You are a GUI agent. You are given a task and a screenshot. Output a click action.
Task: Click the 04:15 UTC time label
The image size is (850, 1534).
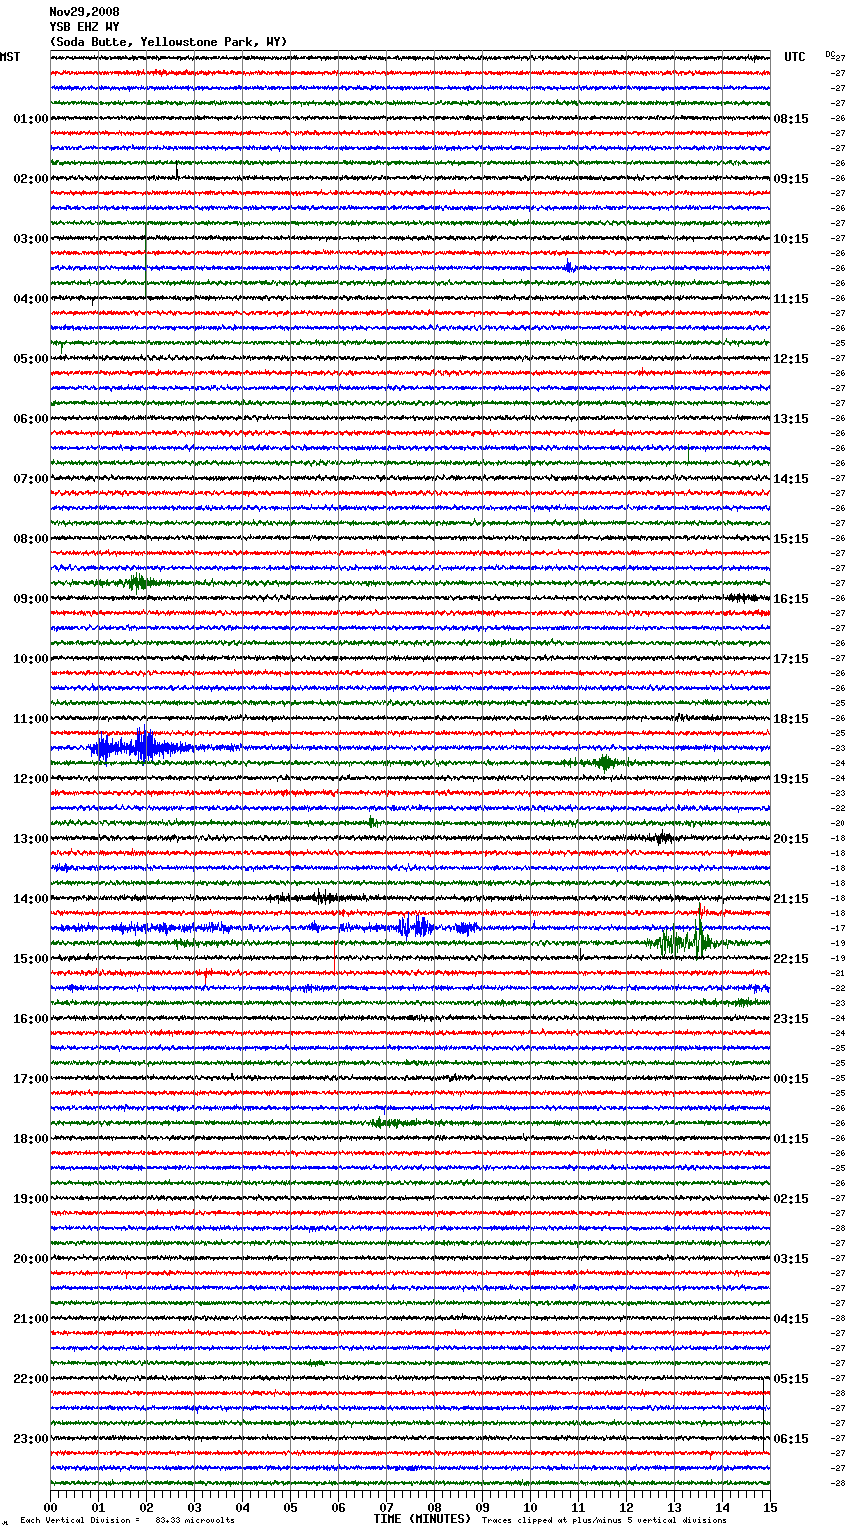tap(791, 1319)
